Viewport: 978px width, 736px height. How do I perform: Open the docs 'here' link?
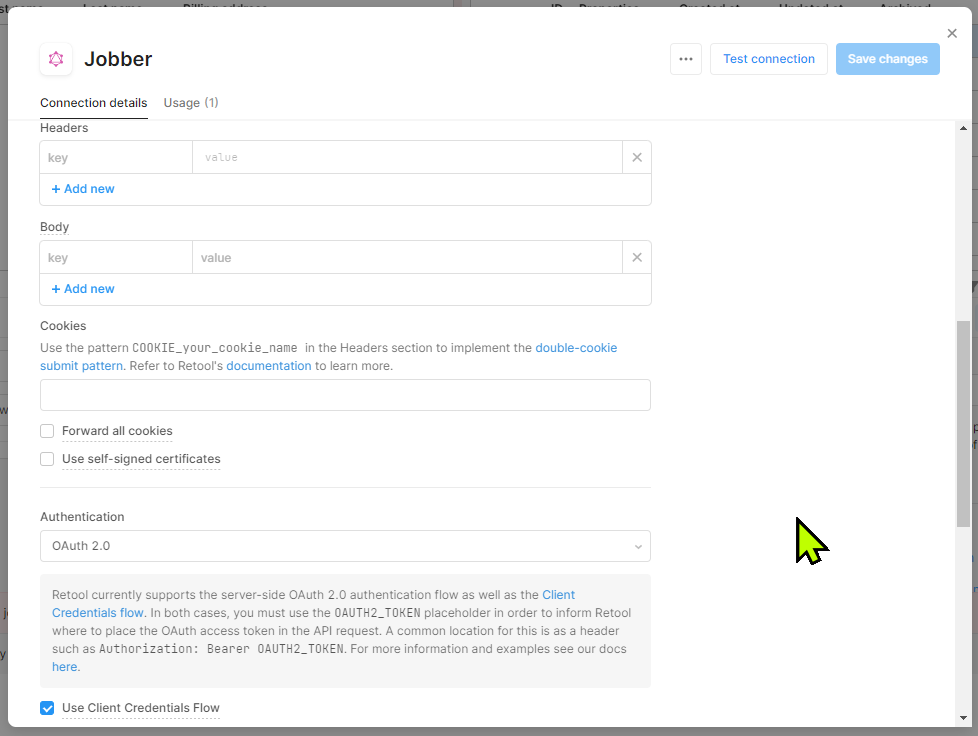point(64,667)
